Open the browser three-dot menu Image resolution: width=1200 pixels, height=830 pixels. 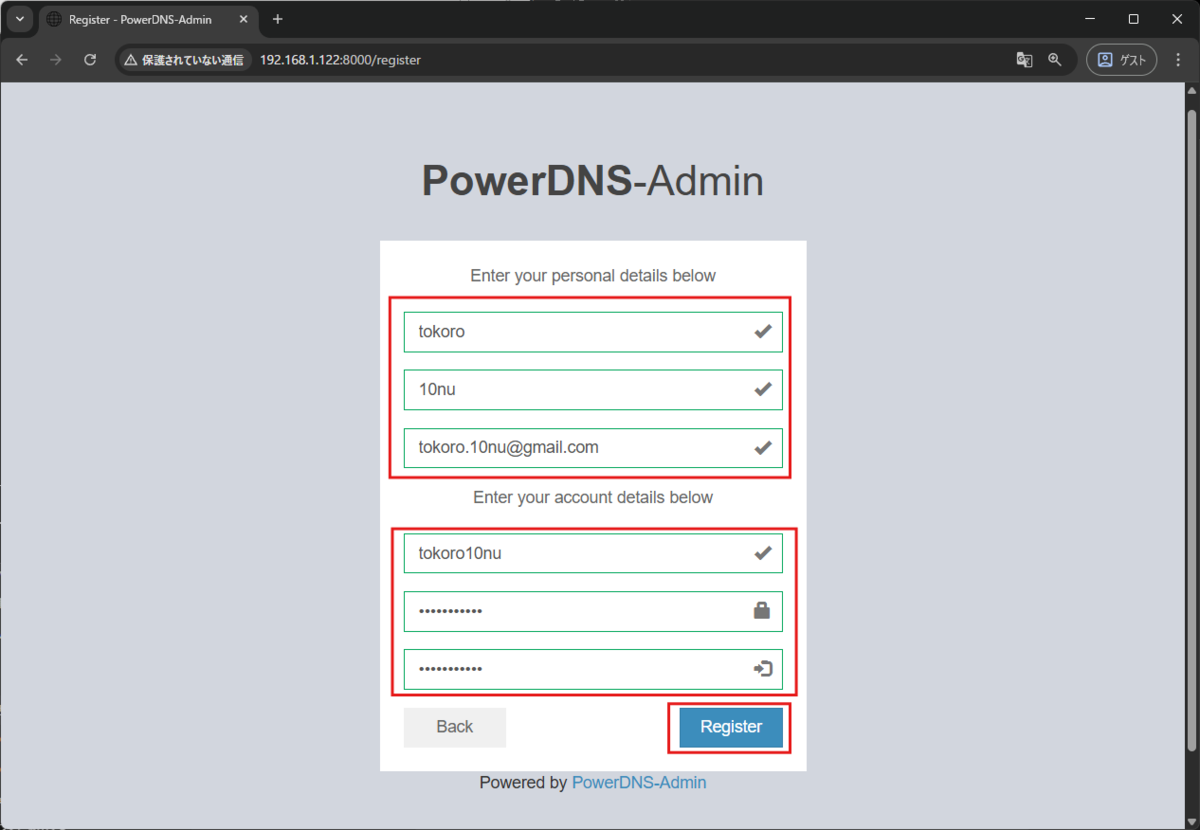pyautogui.click(x=1177, y=60)
